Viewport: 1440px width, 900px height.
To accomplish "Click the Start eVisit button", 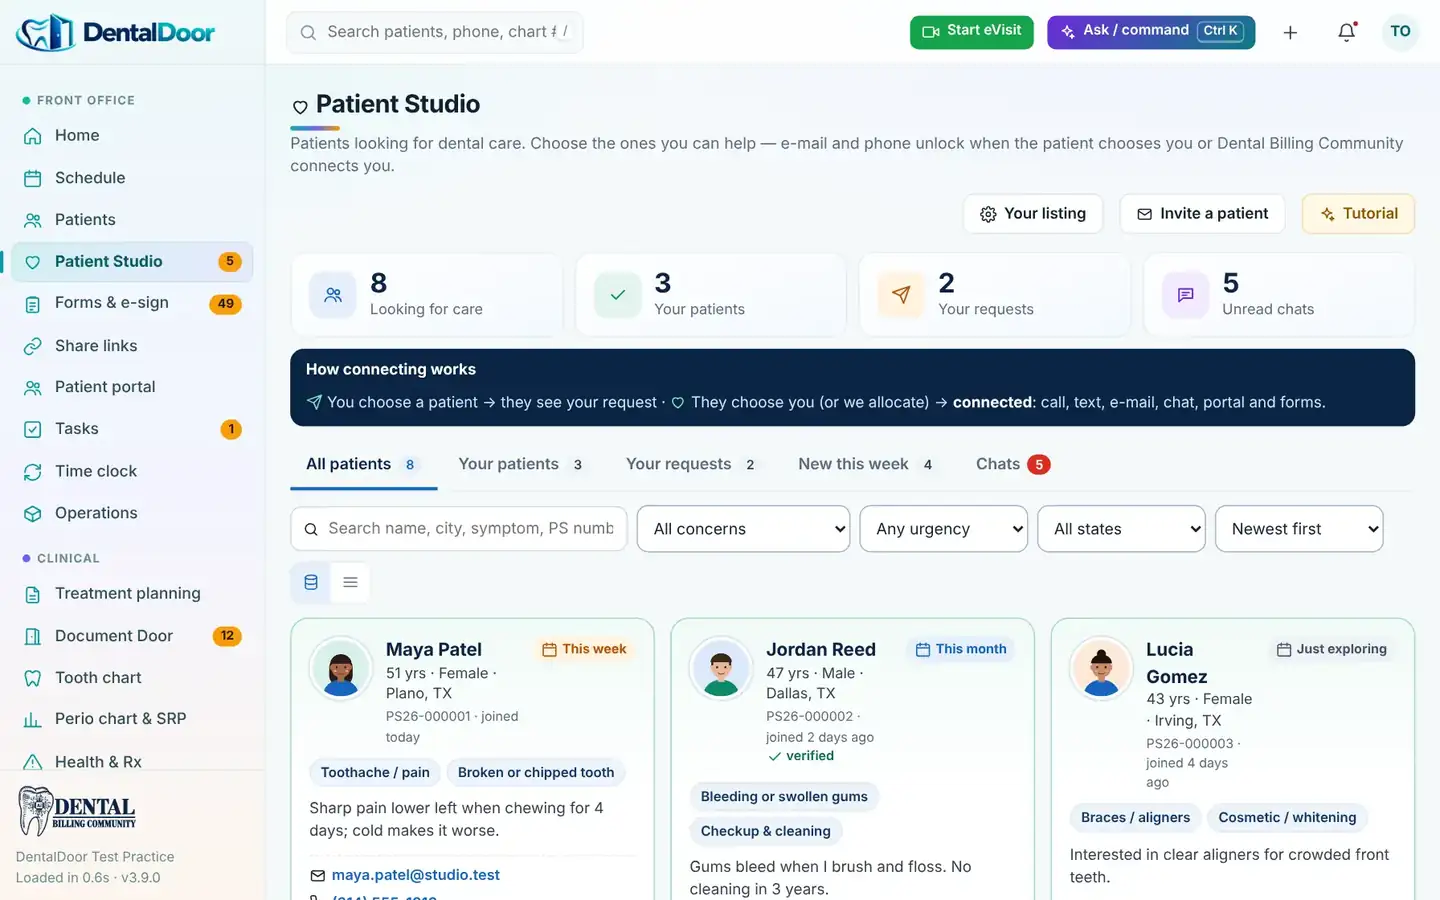I will click(x=971, y=32).
